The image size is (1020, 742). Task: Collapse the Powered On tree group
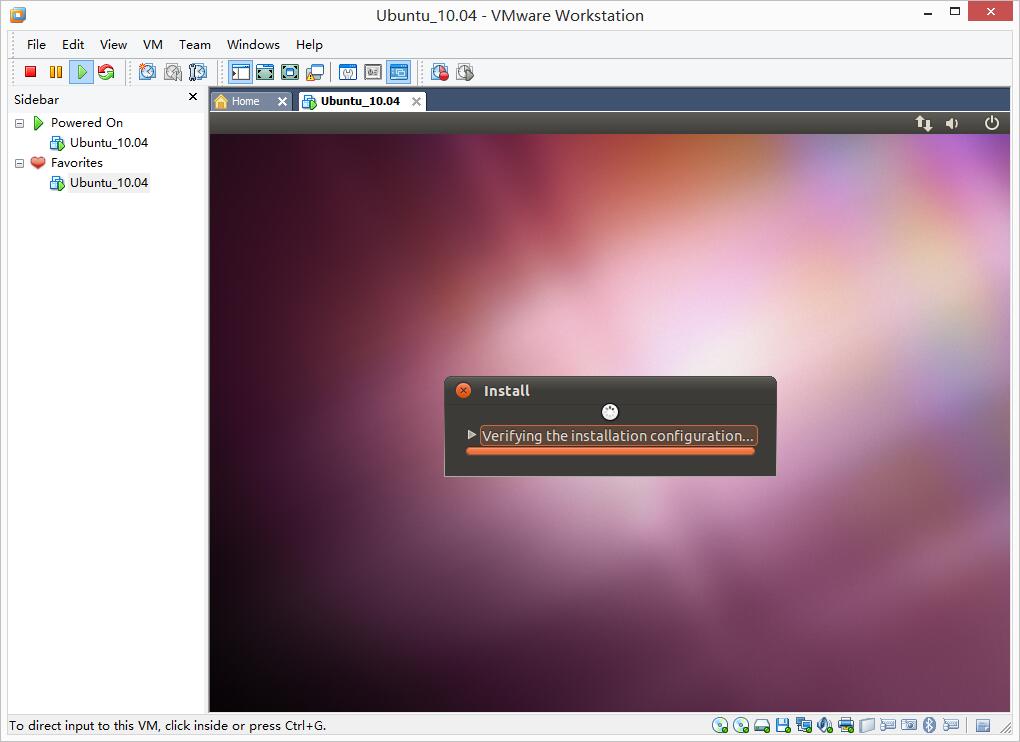[20, 123]
